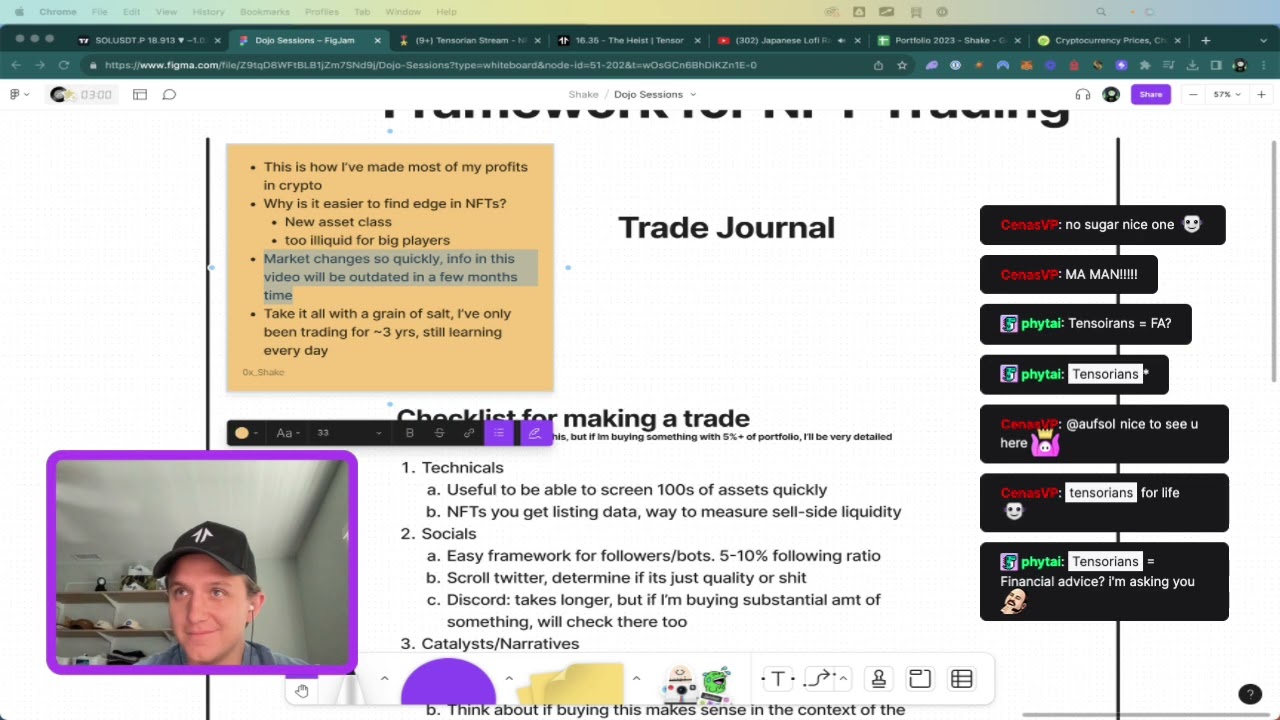Click the '1. Technicals' list item
Image resolution: width=1280 pixels, height=720 pixels.
[x=452, y=467]
